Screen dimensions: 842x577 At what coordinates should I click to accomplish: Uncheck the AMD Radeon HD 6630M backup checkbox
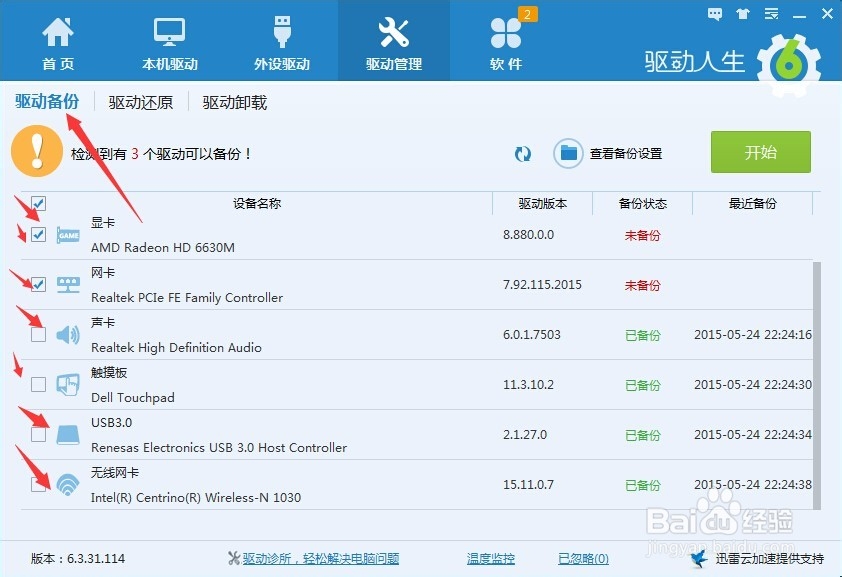[37, 234]
